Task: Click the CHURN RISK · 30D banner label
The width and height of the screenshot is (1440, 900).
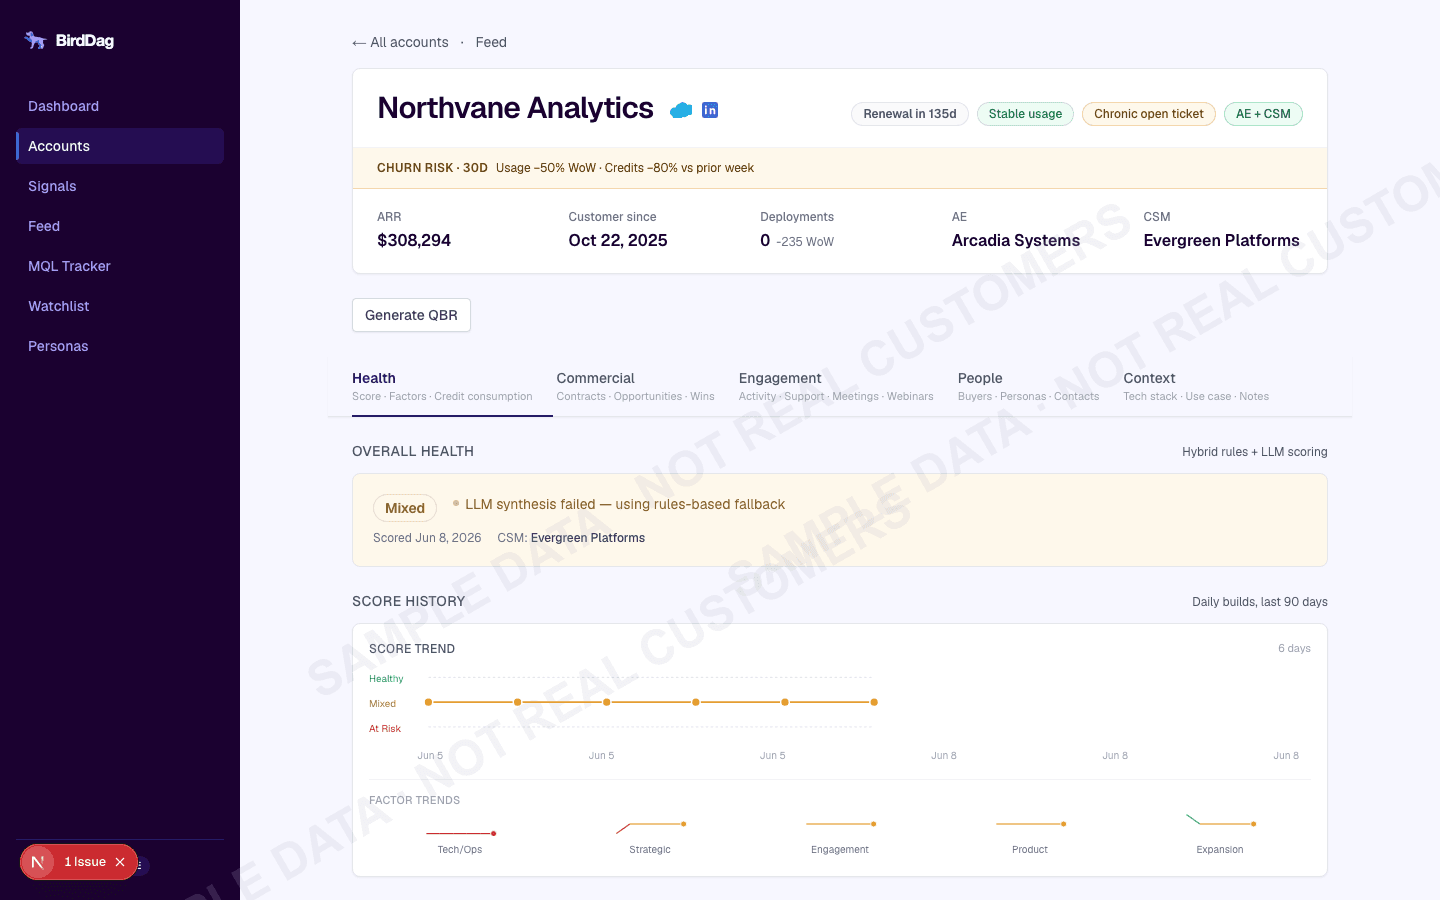Action: click(432, 168)
